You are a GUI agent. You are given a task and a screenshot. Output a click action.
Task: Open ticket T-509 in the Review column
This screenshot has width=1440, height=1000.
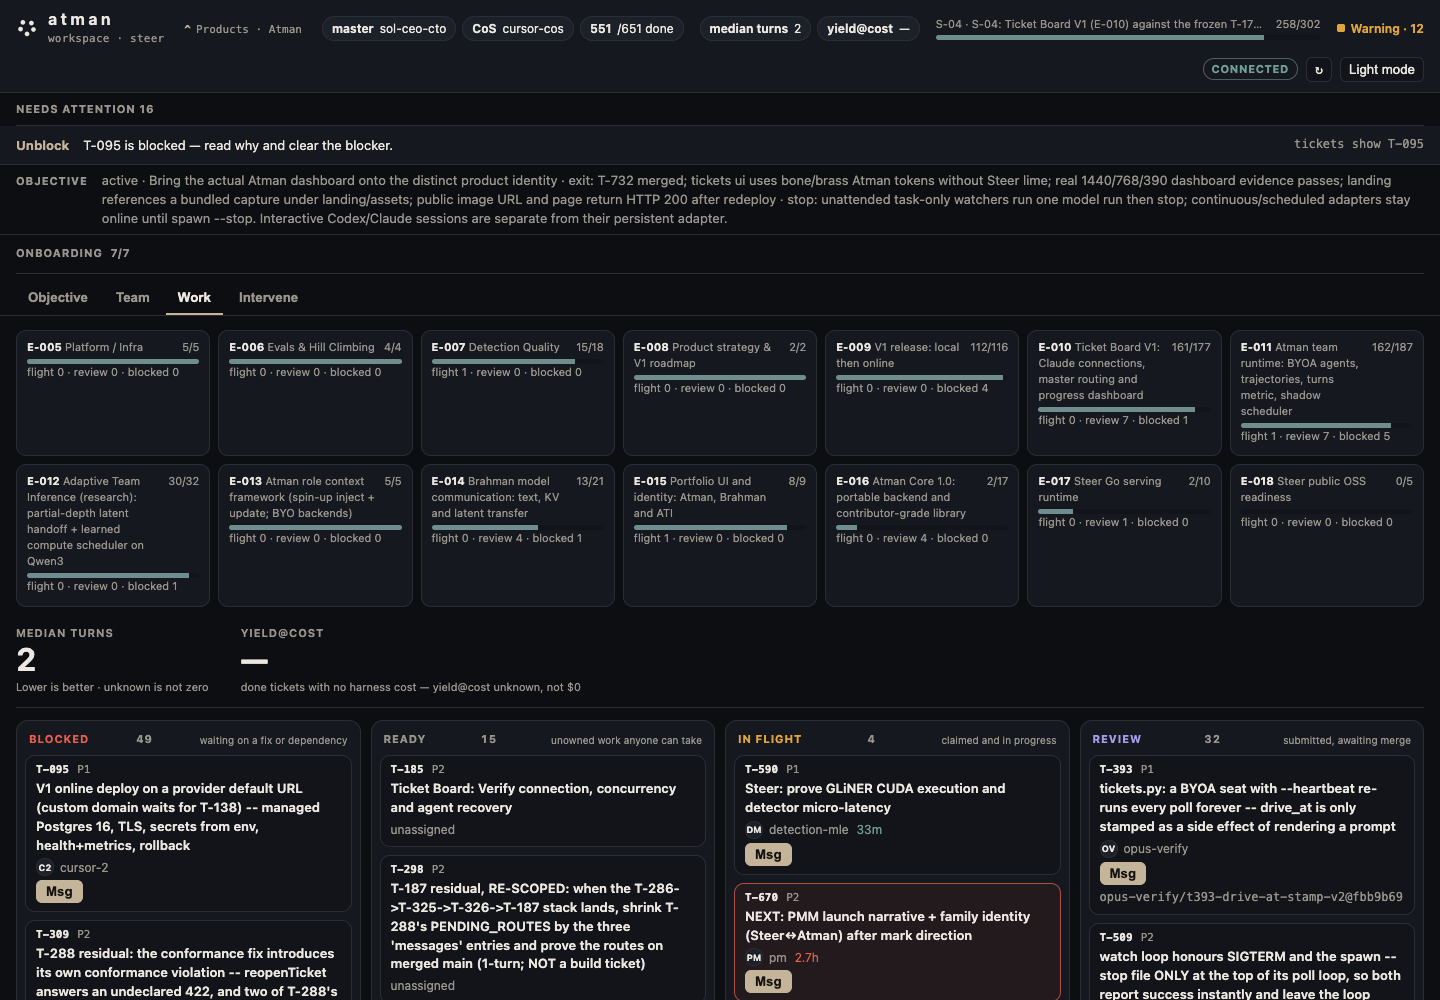point(1251,962)
